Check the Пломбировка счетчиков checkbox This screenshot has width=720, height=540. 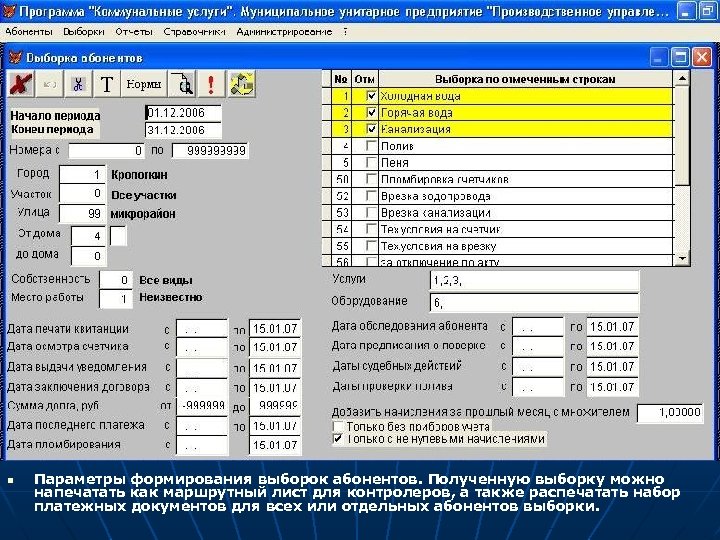(x=371, y=179)
